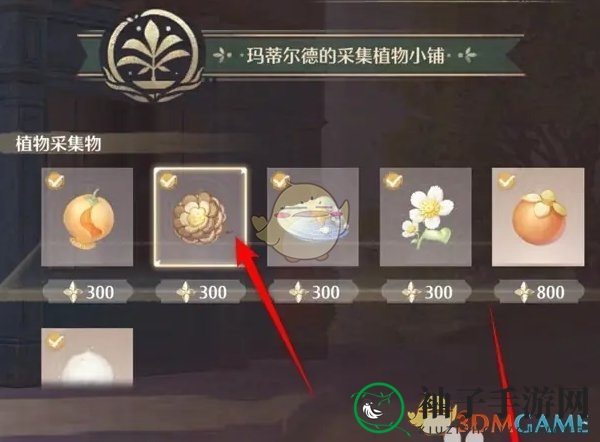Click the round bird mascot item
This screenshot has width=600, height=442.
click(313, 217)
